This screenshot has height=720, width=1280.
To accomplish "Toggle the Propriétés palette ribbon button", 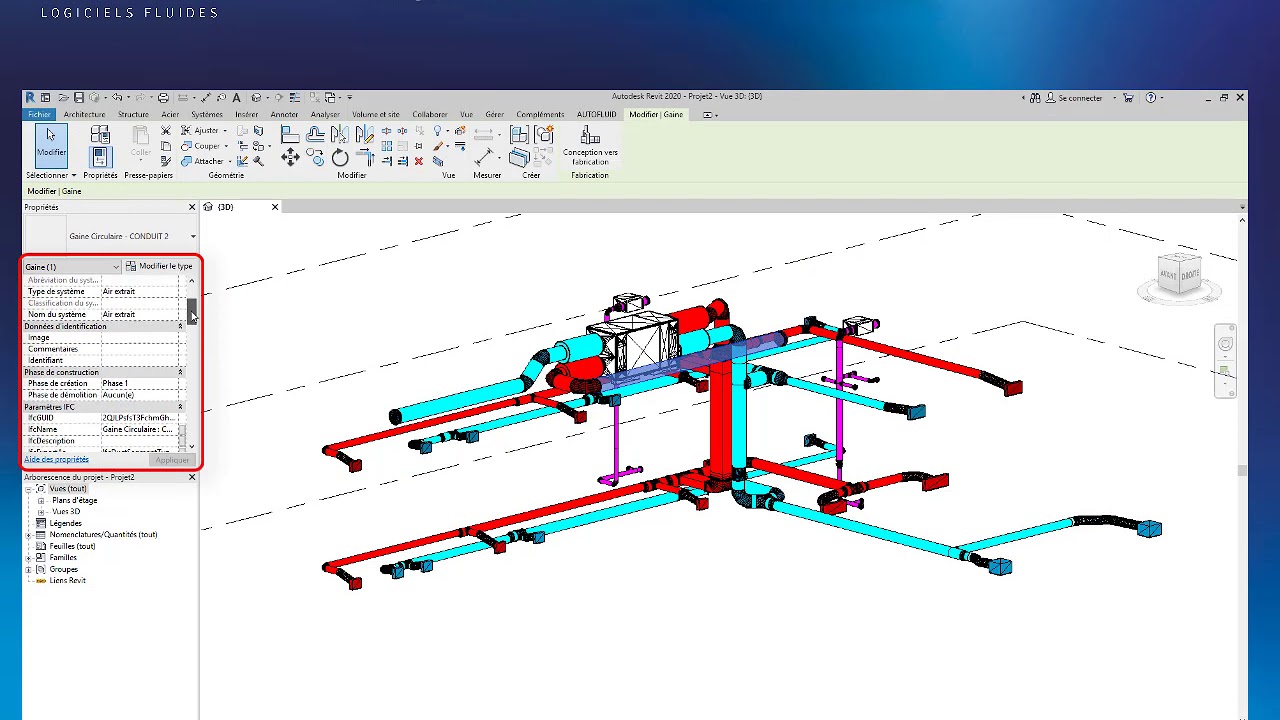I will [100, 157].
